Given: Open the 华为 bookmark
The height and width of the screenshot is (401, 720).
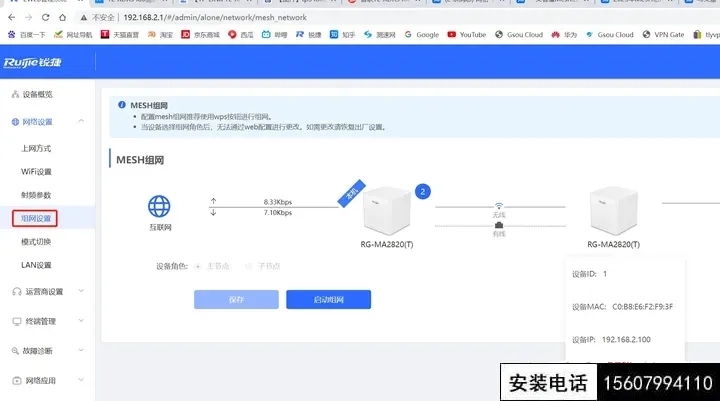Looking at the screenshot, I should tap(564, 34).
